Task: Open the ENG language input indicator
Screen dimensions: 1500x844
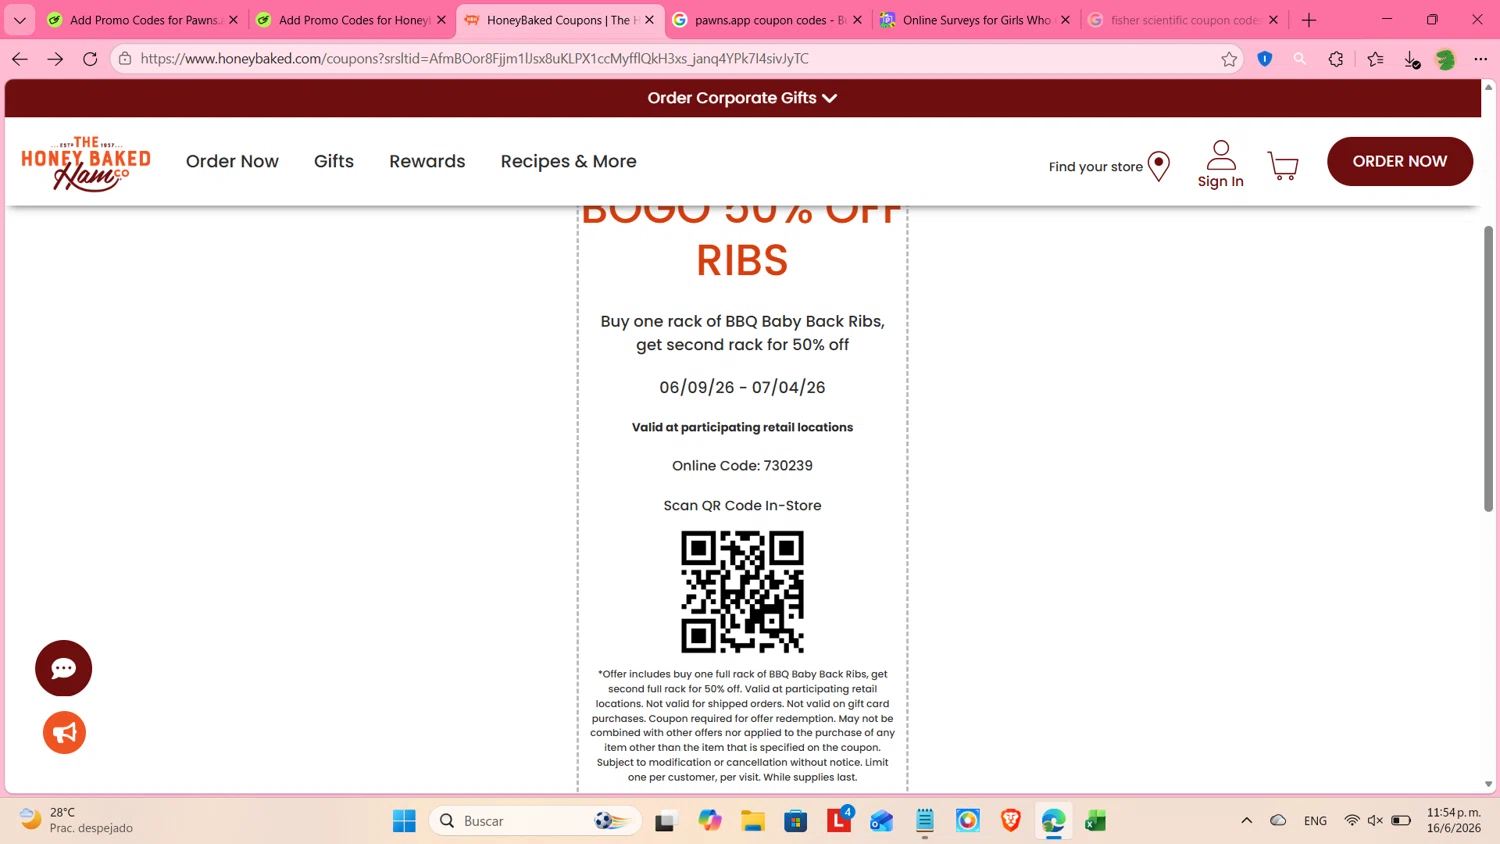Action: tap(1315, 821)
